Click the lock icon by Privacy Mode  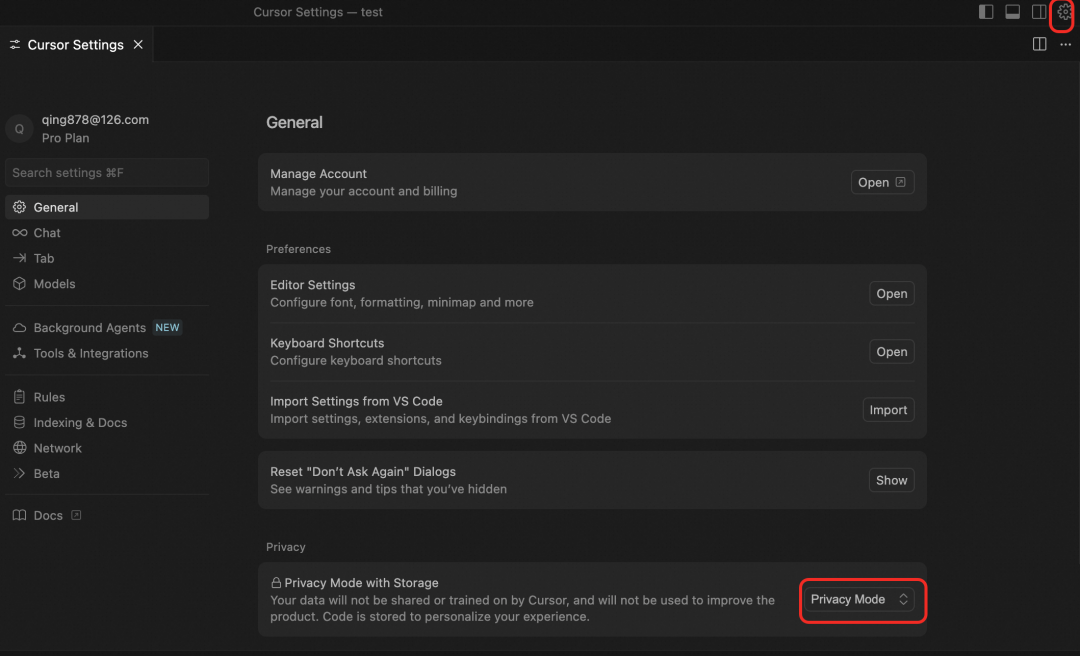click(276, 583)
